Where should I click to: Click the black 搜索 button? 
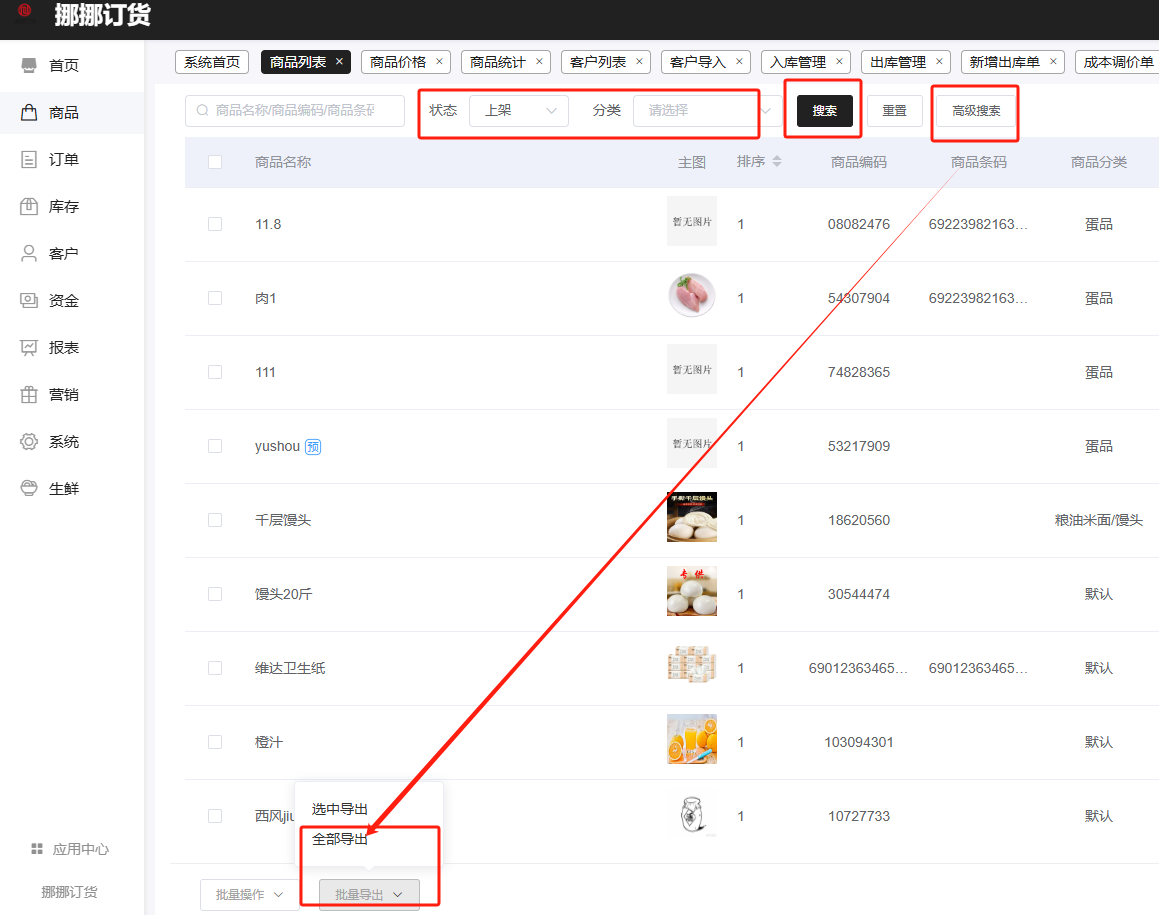tap(824, 111)
